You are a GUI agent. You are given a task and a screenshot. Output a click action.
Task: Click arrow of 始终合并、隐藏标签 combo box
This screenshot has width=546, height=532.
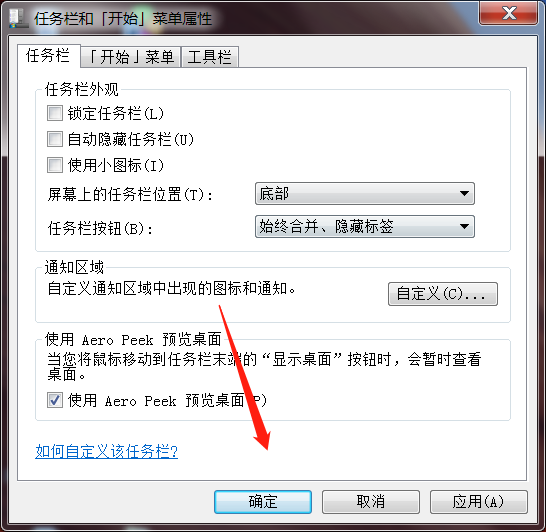[464, 227]
